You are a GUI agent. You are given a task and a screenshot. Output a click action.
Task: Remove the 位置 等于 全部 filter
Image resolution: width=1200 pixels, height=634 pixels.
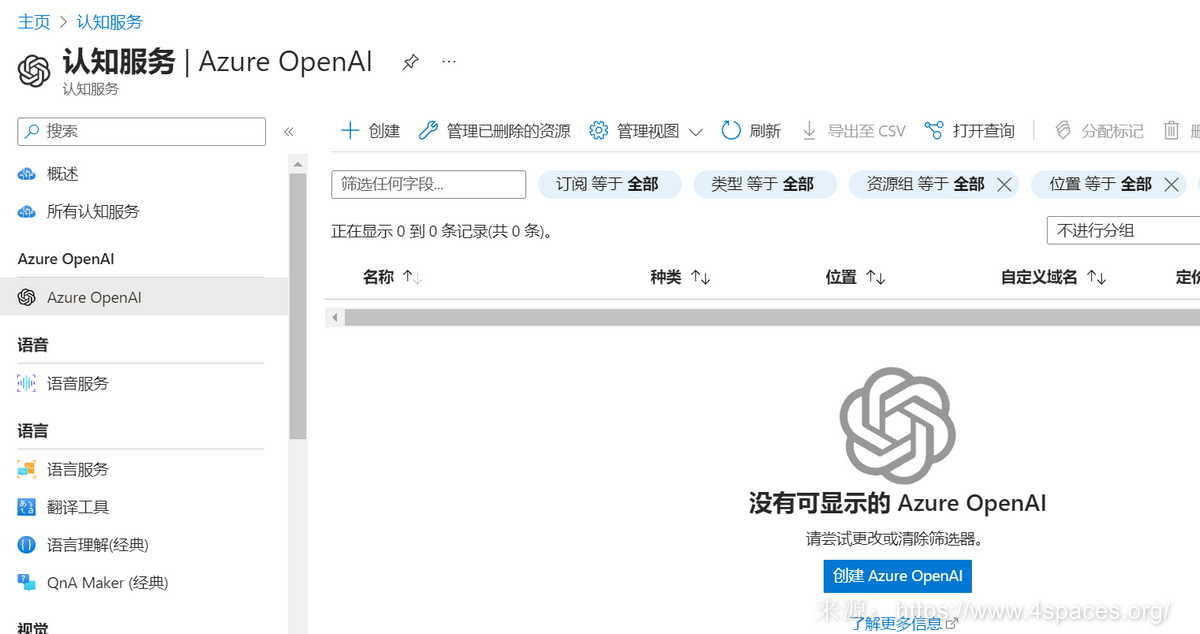click(1173, 184)
